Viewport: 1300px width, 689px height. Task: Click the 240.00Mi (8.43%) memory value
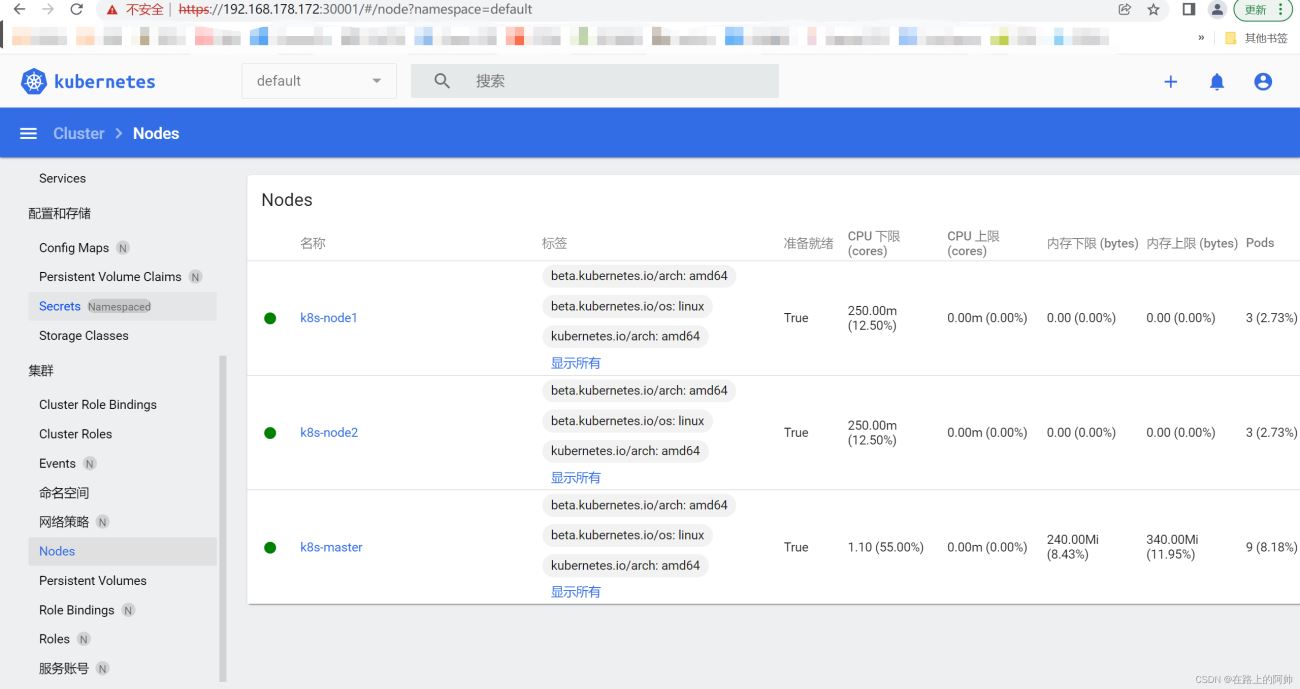[1073, 547]
